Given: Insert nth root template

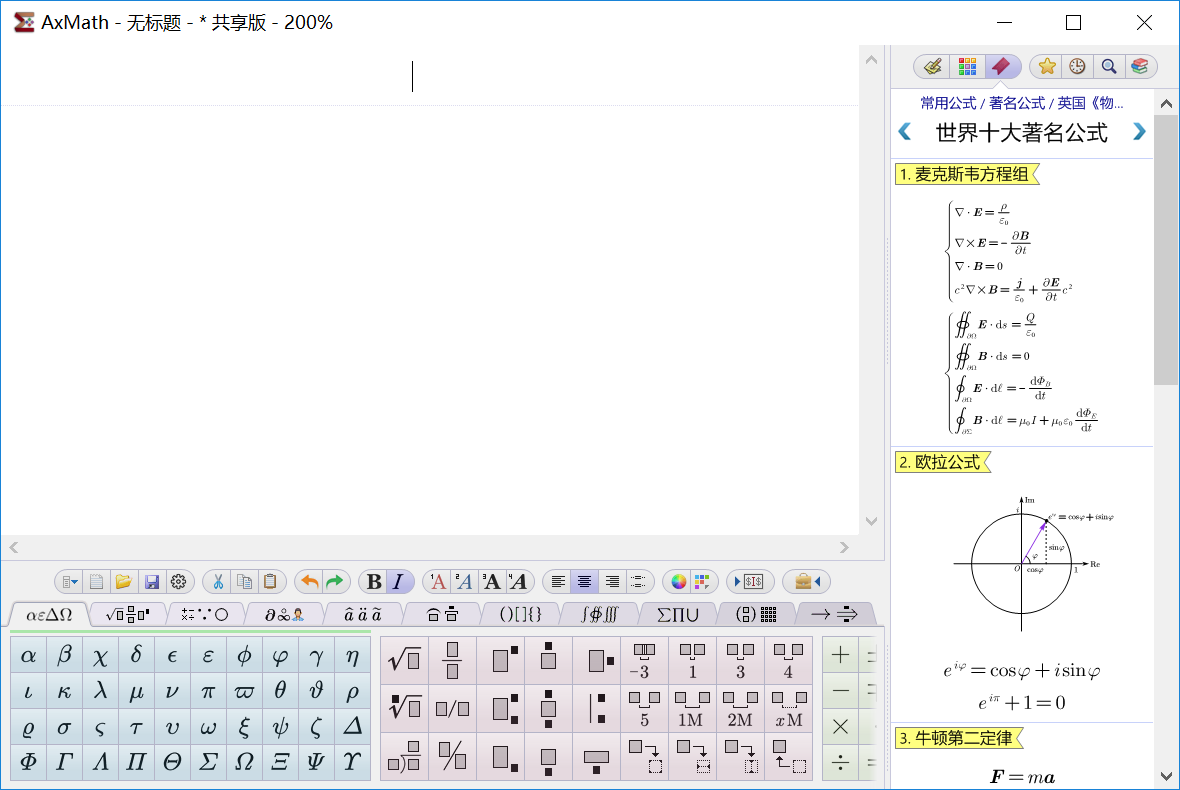Looking at the screenshot, I should click(x=405, y=708).
